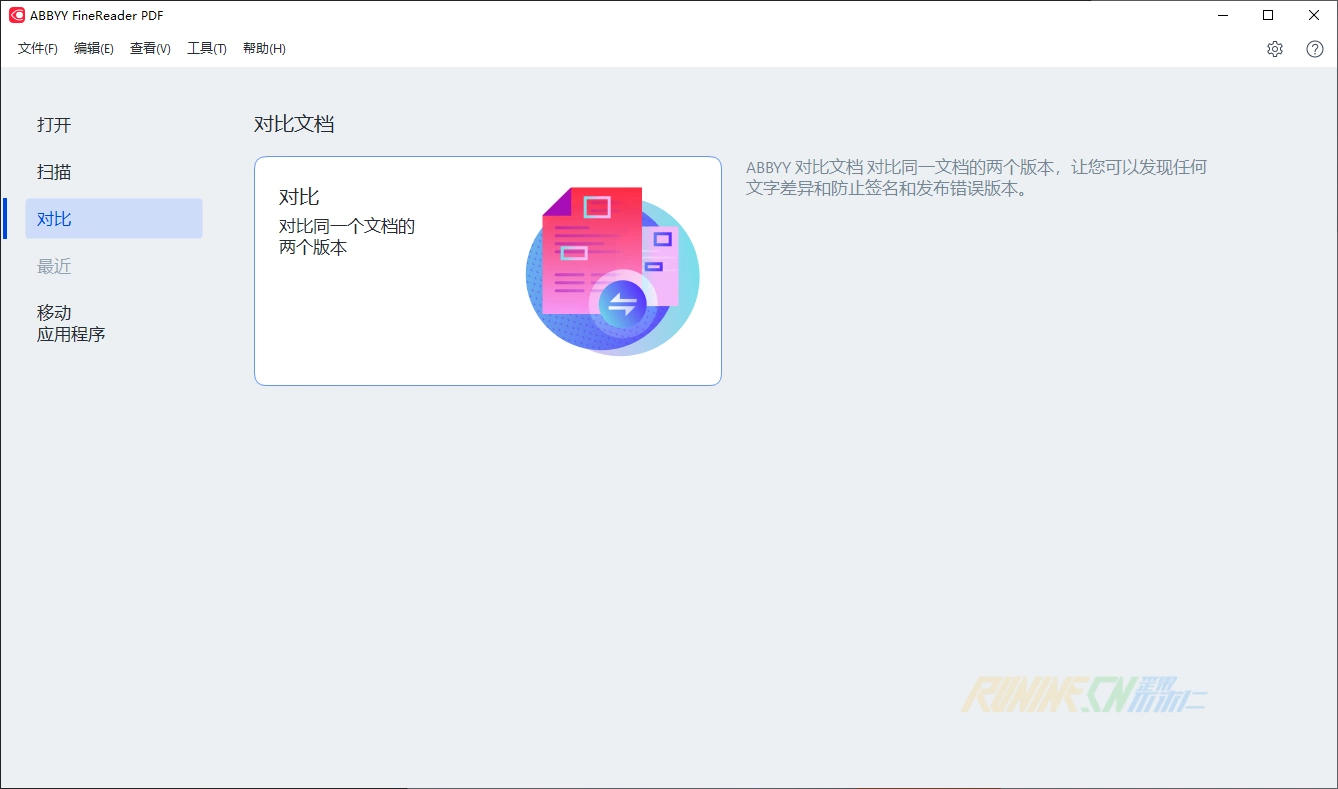1338x789 pixels.
Task: Switch to the 打开 sidebar tab
Action: (x=54, y=125)
